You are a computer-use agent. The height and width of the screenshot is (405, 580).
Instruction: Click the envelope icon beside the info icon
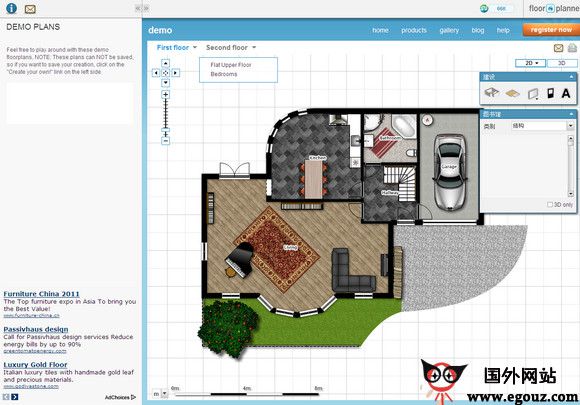coord(30,9)
